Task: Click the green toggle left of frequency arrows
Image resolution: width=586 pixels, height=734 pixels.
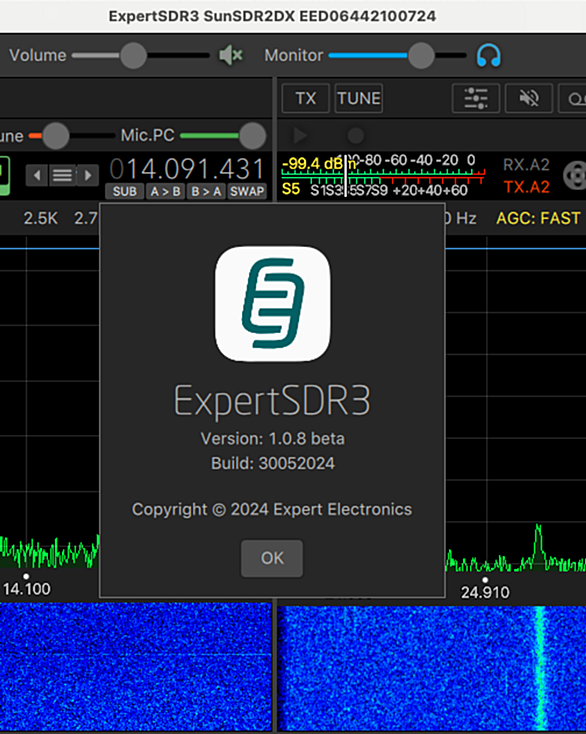Action: (5, 176)
